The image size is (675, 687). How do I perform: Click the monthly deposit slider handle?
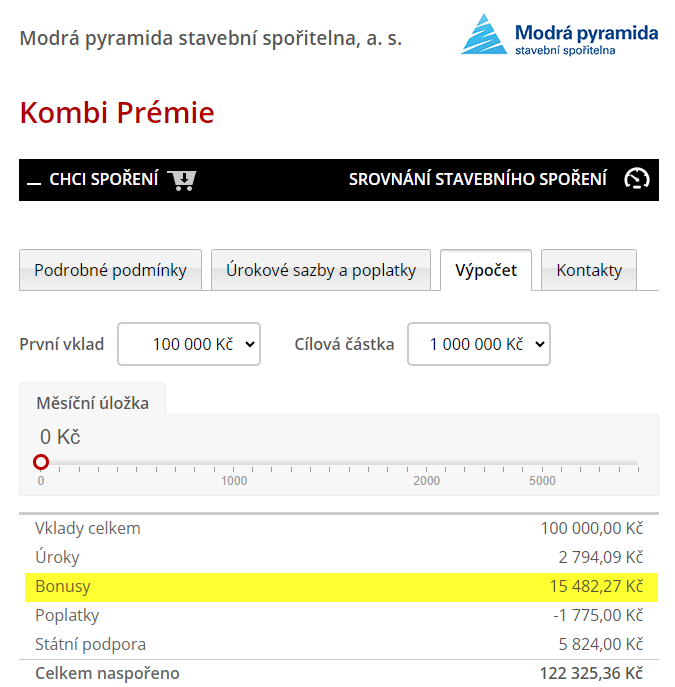41,462
